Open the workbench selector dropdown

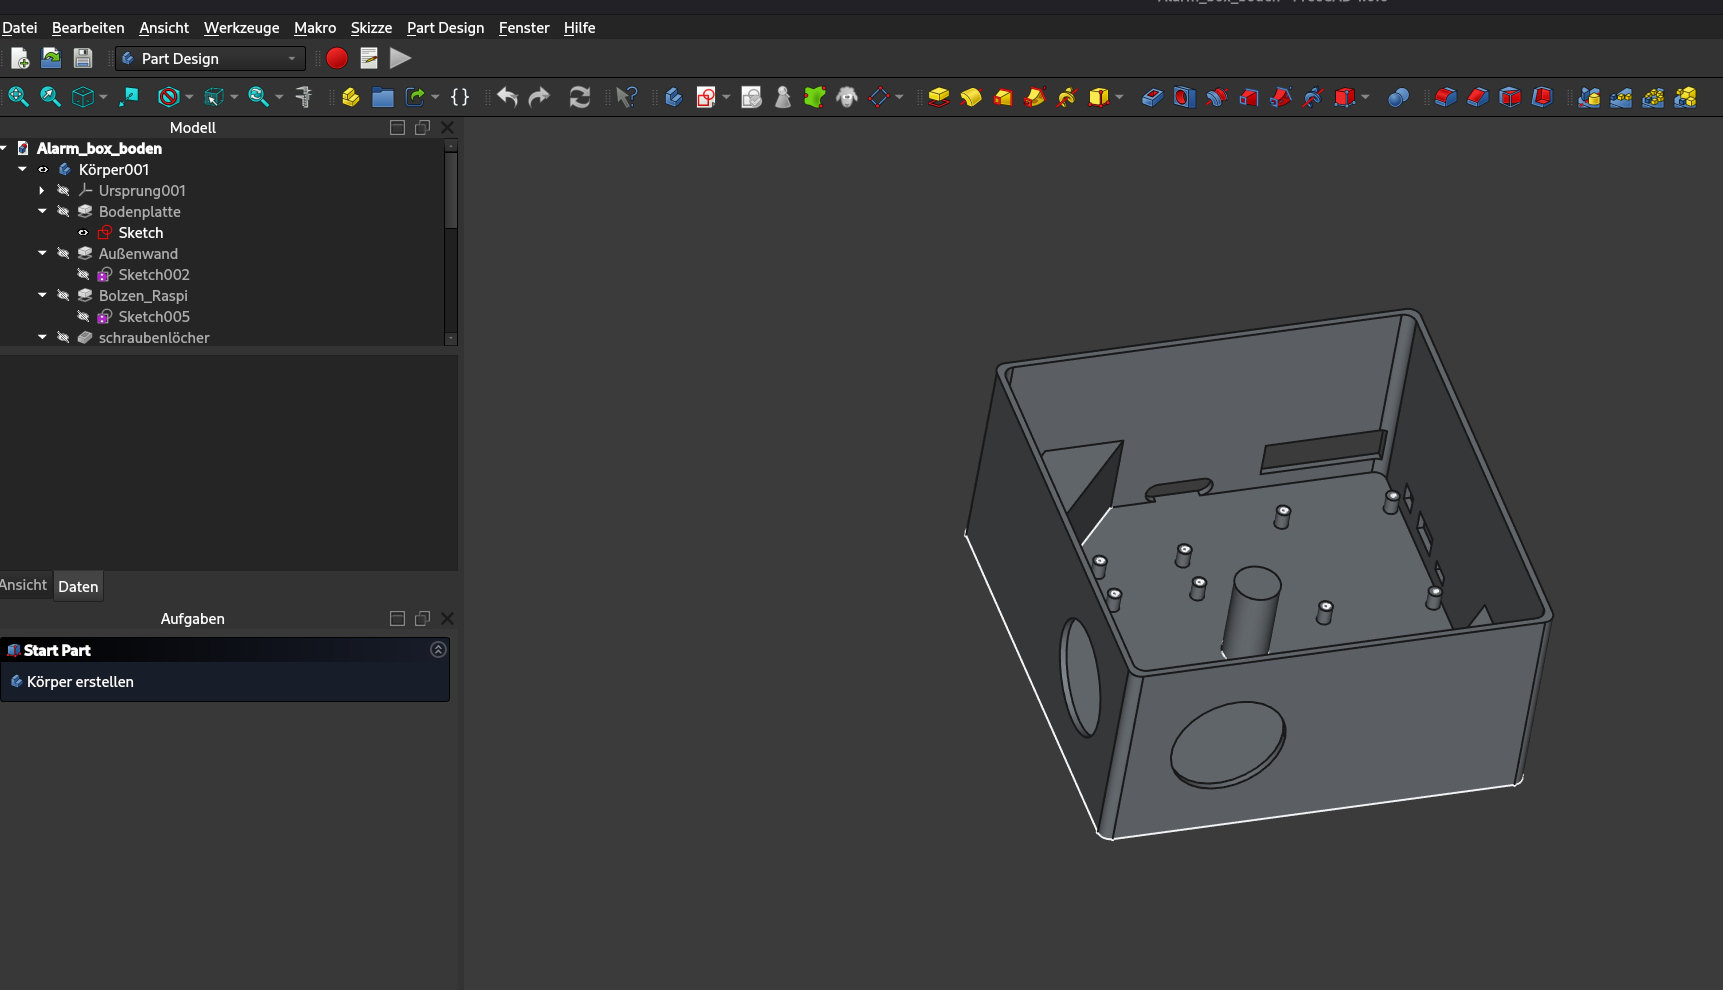(290, 58)
